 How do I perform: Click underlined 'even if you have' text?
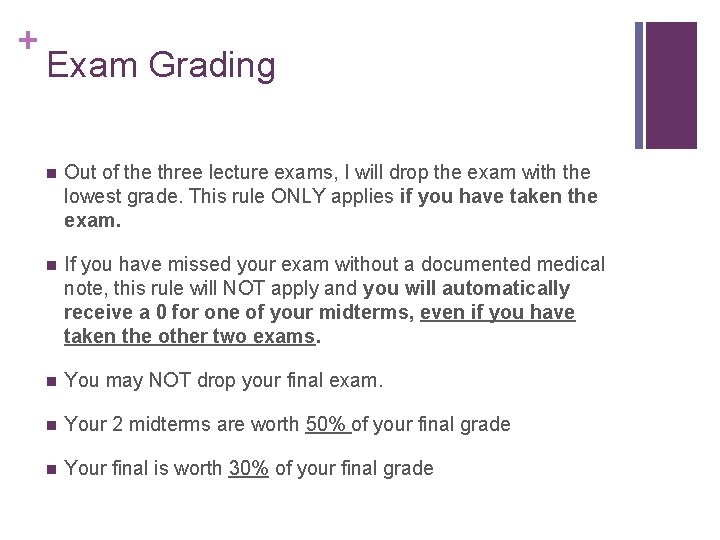(x=498, y=313)
